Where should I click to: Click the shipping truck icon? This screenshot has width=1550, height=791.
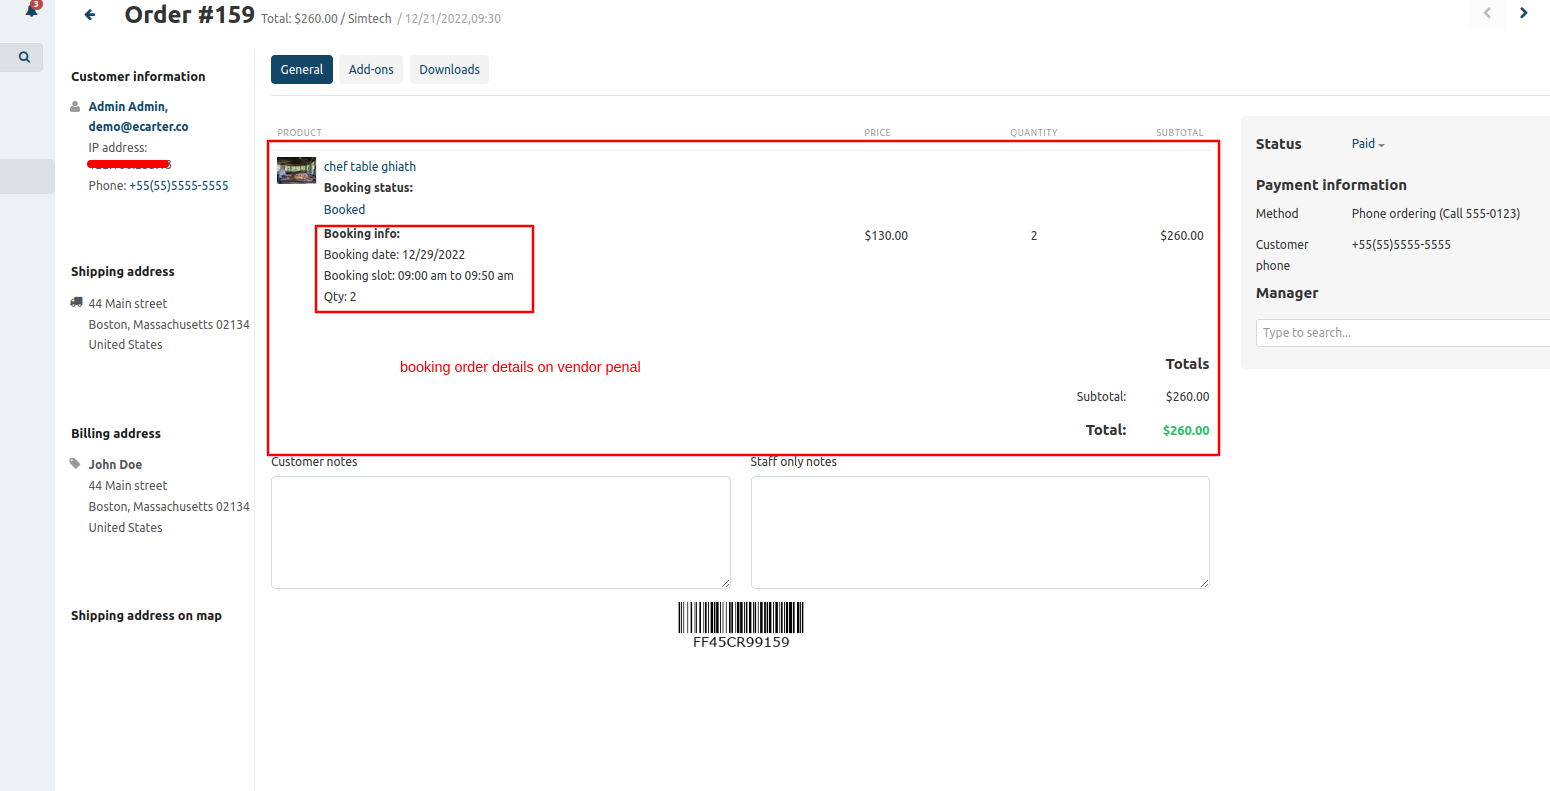pos(76,303)
